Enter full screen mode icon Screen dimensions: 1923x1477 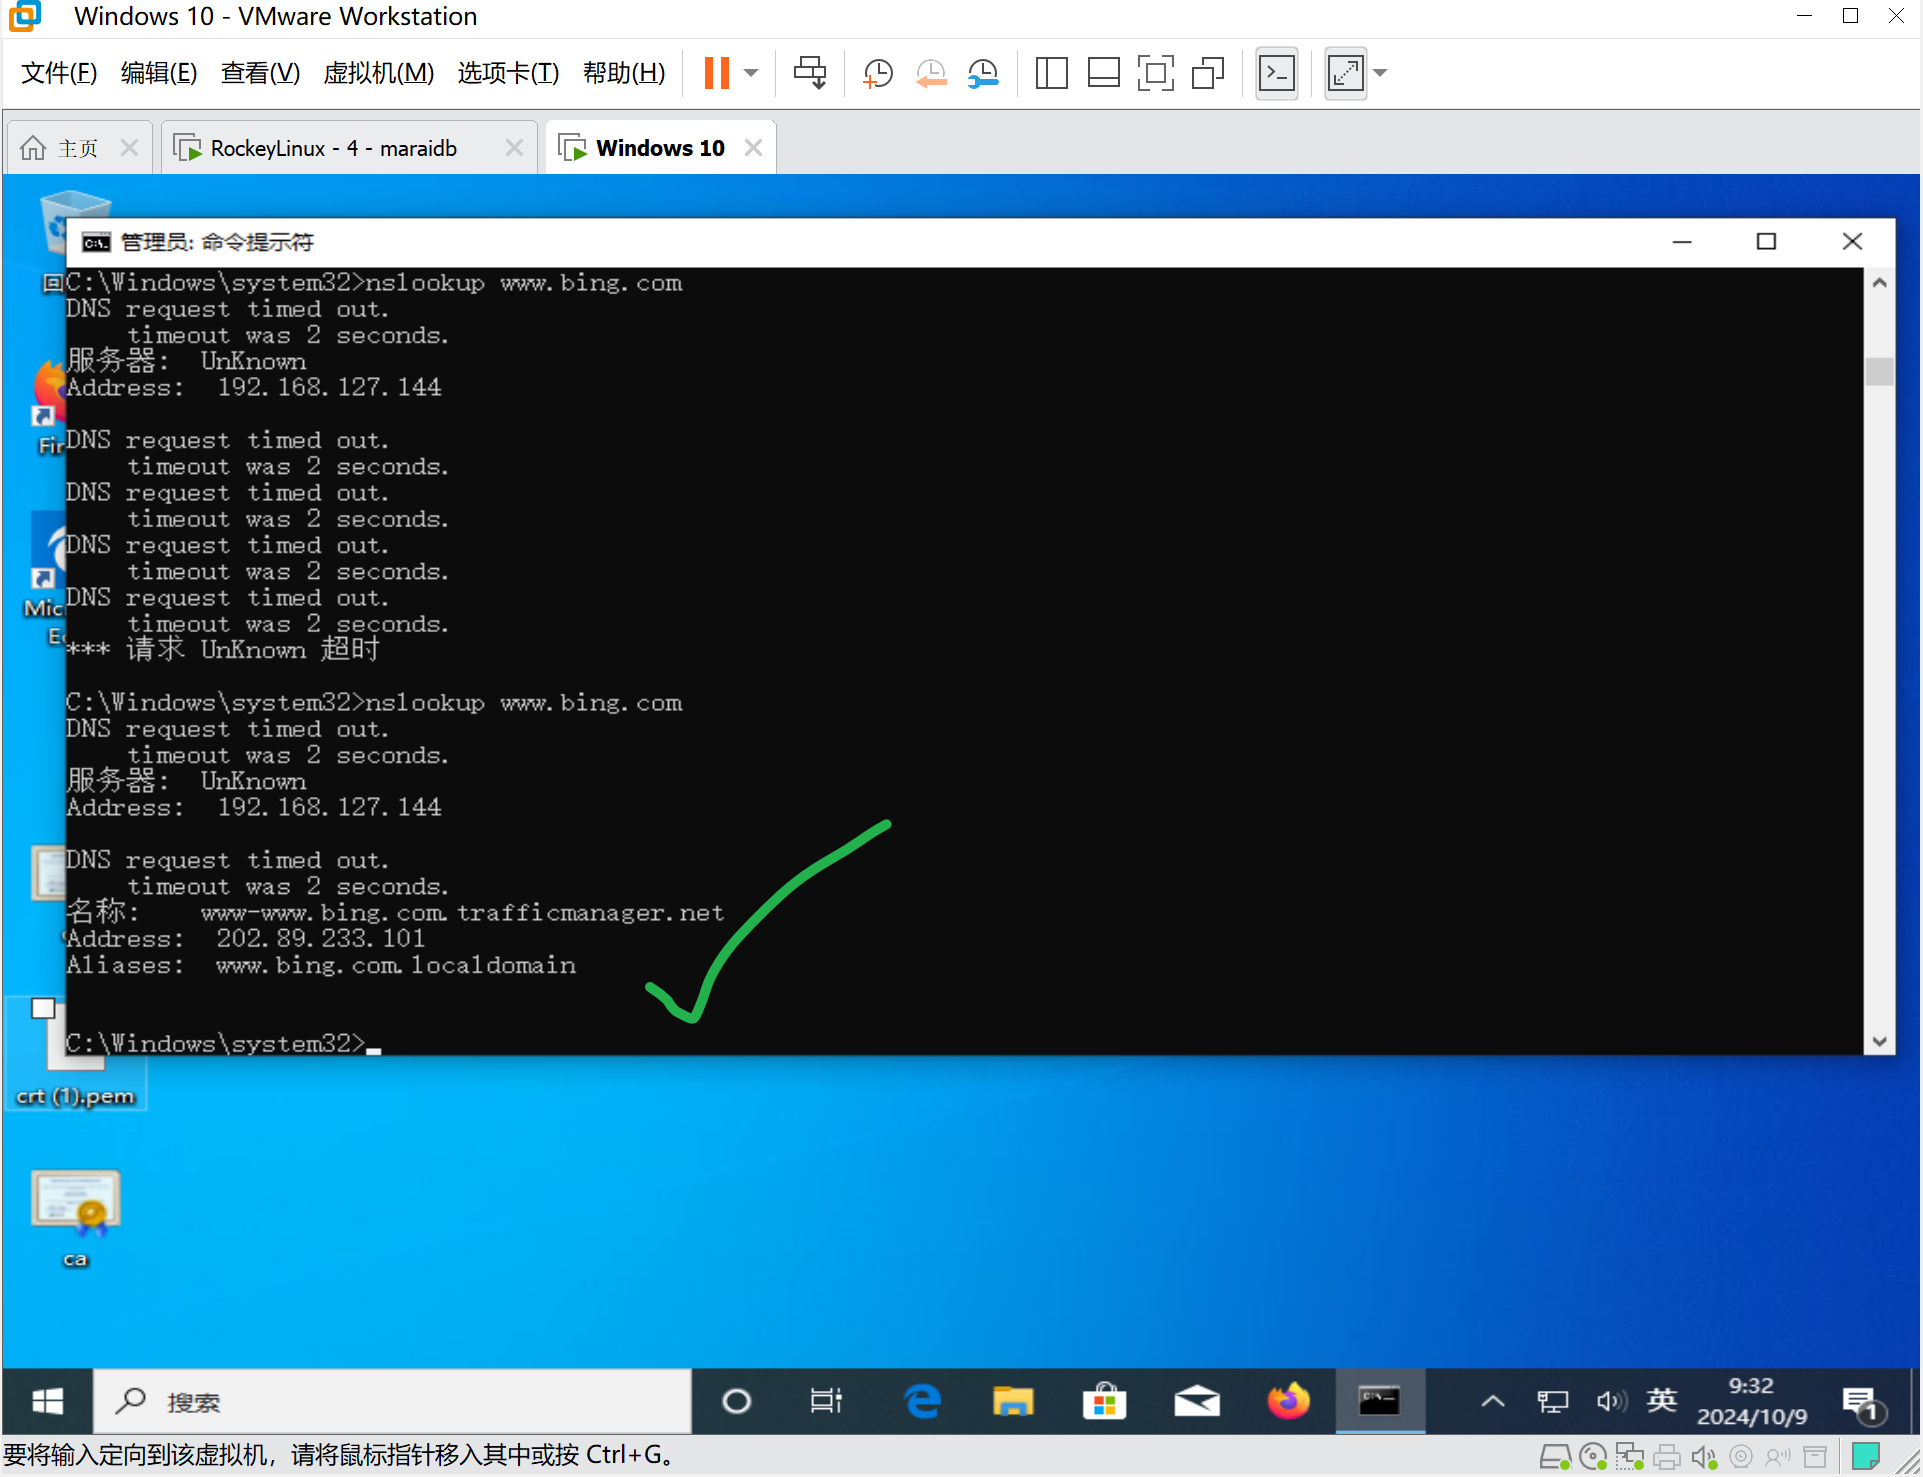tap(1155, 73)
